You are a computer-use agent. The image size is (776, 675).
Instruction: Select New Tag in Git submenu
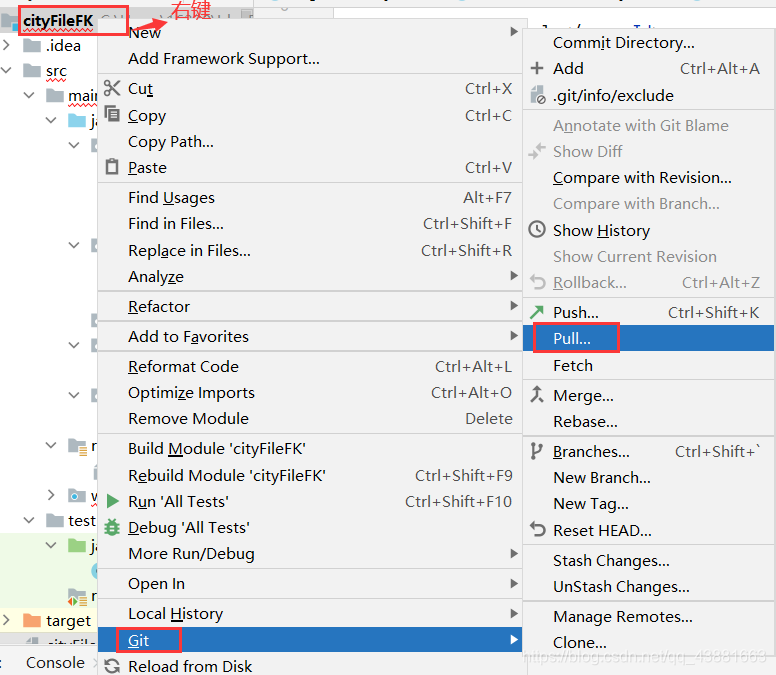[648, 504]
